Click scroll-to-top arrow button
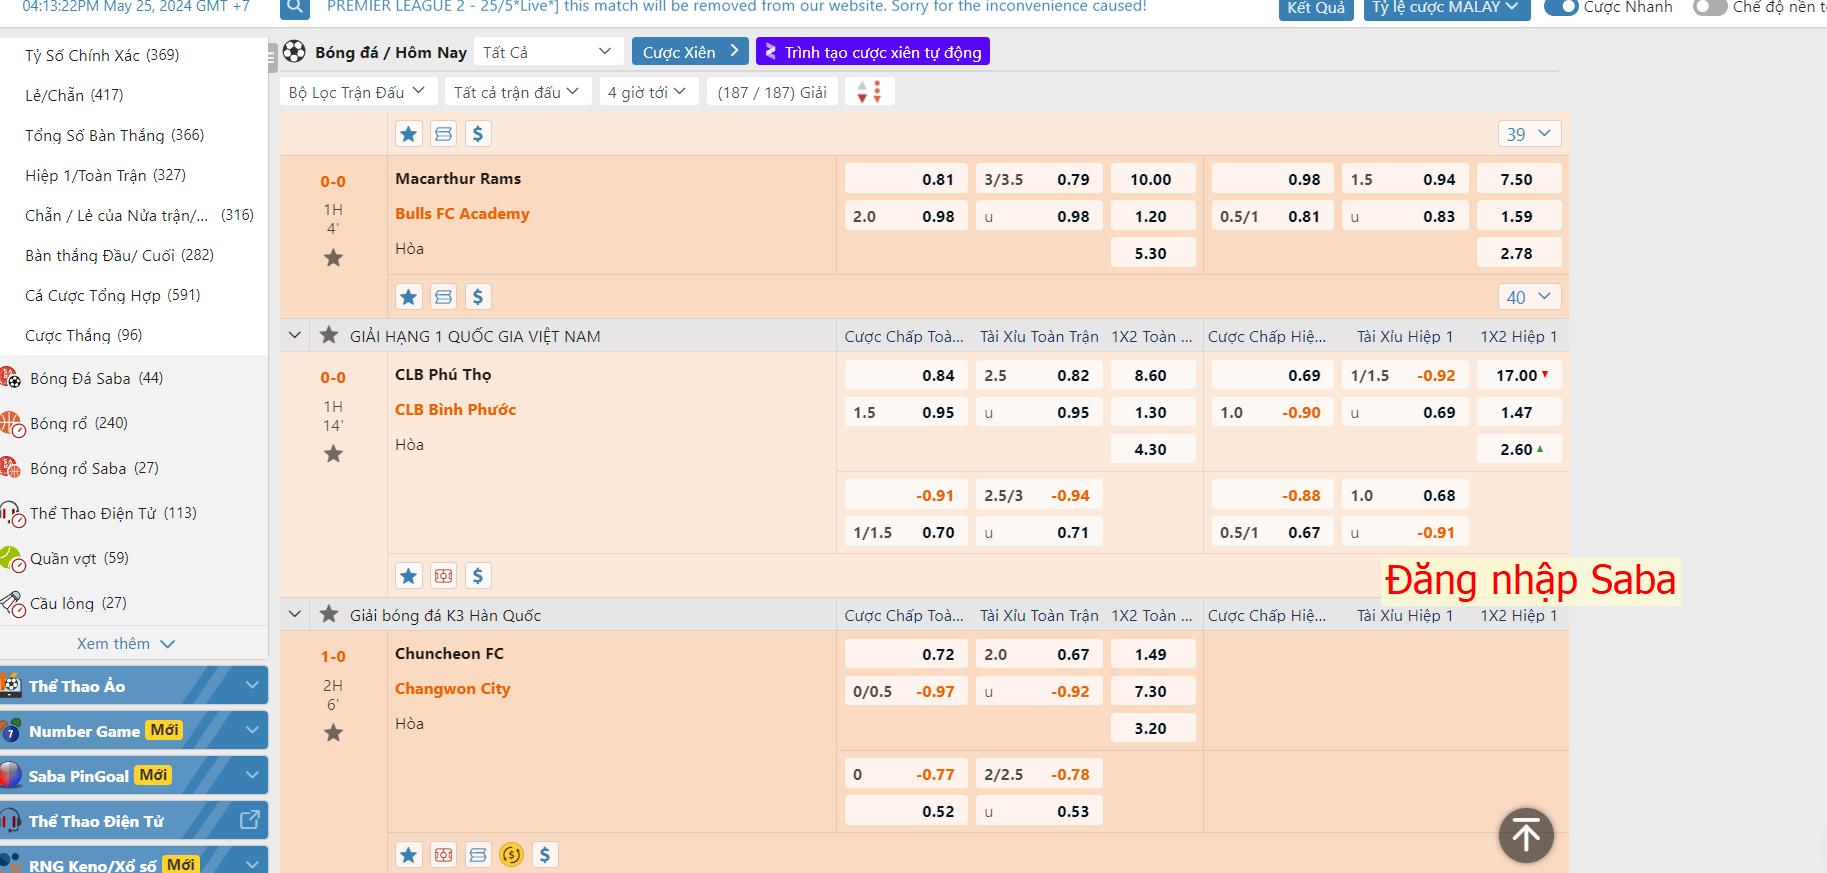 (x=1526, y=835)
